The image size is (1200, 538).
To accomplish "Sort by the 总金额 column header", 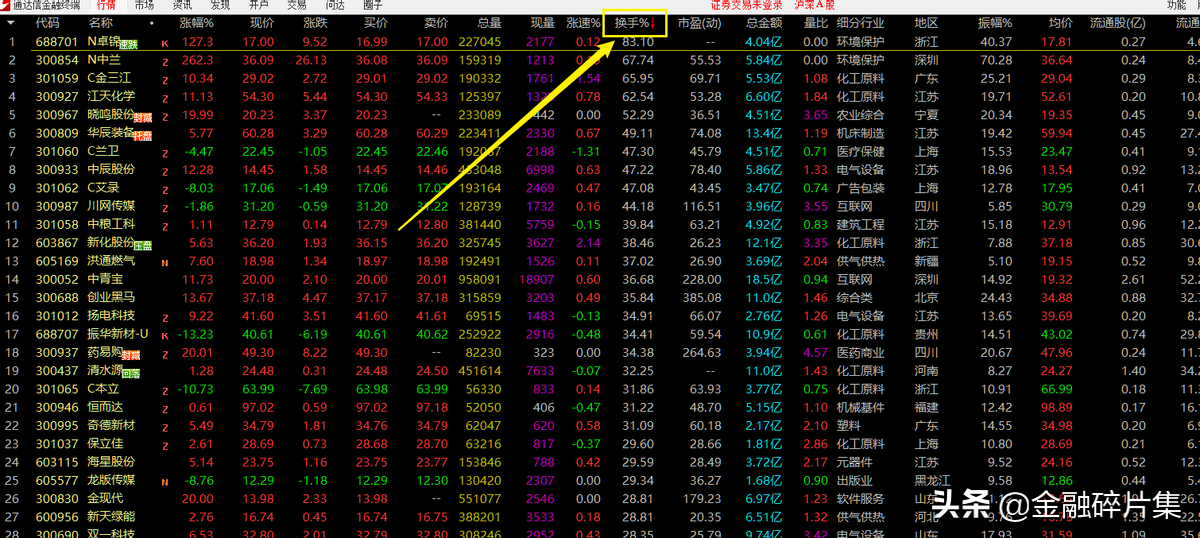I will 766,22.
